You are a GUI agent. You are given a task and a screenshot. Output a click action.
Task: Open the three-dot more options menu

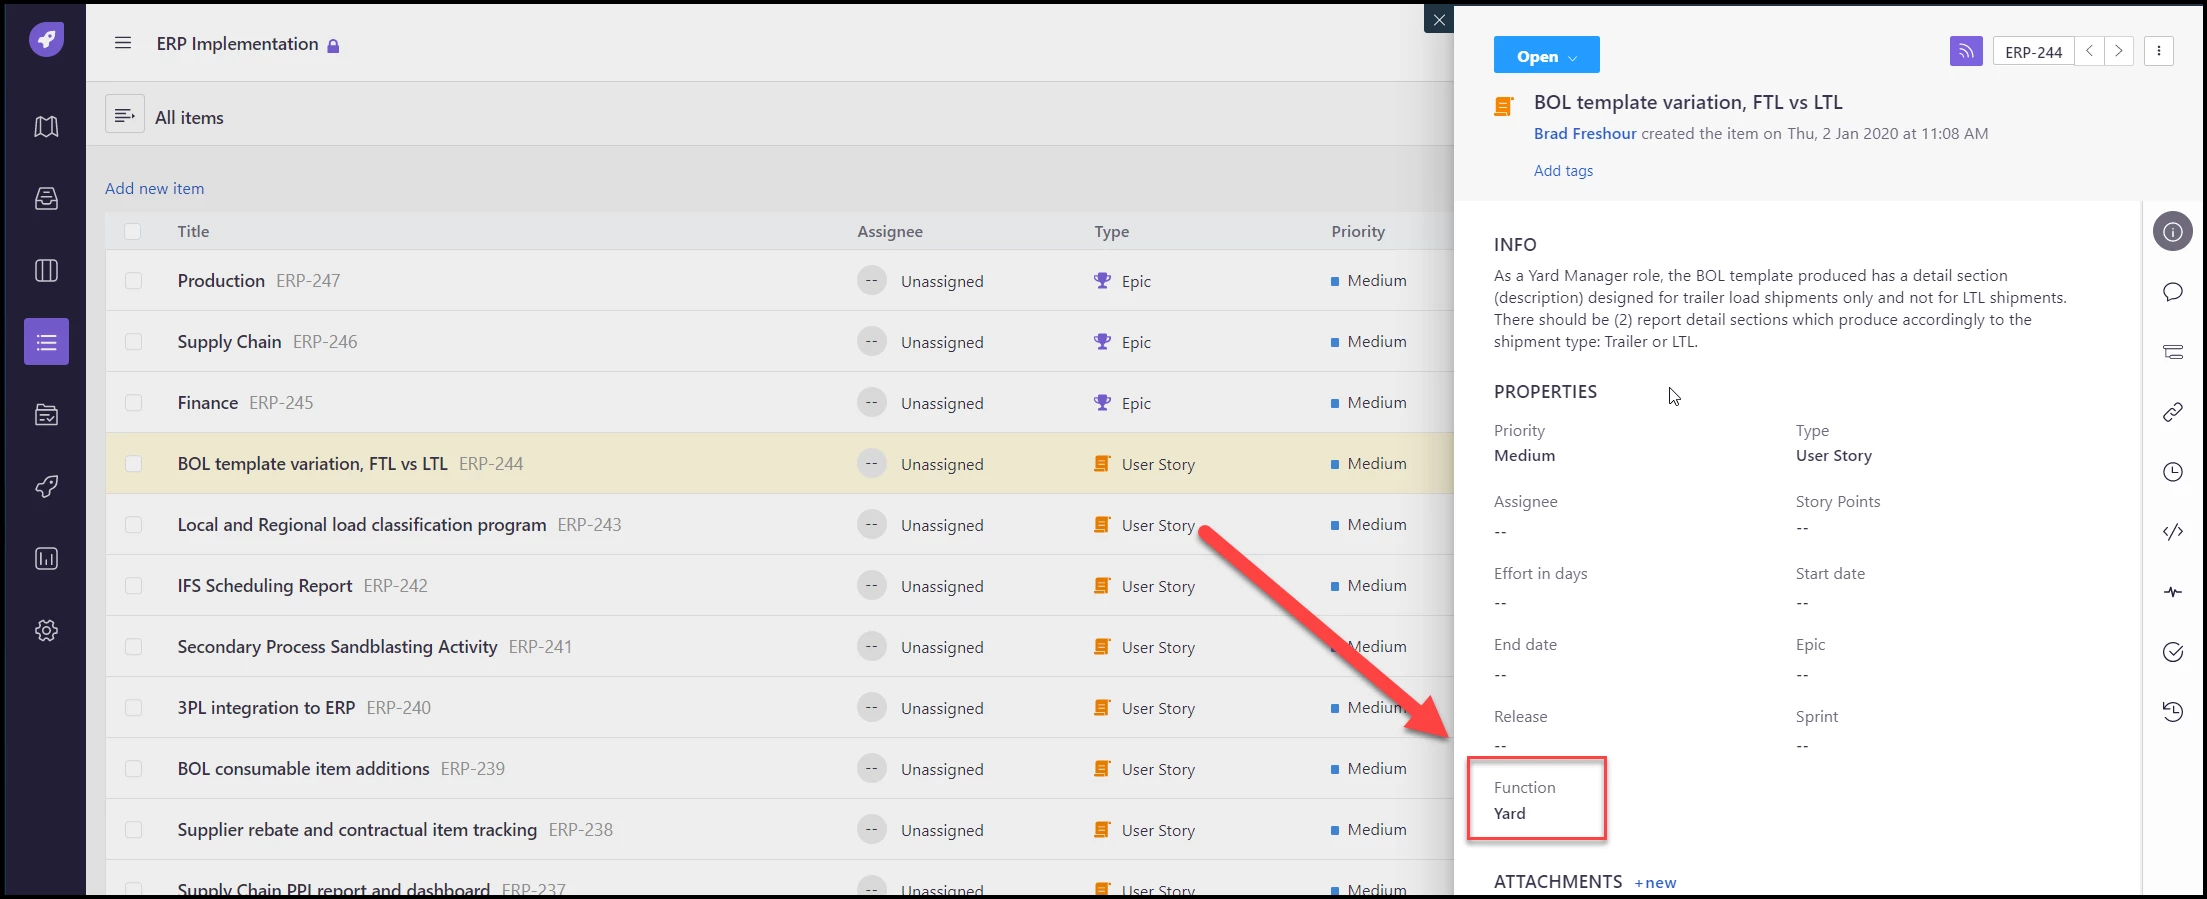point(2158,51)
